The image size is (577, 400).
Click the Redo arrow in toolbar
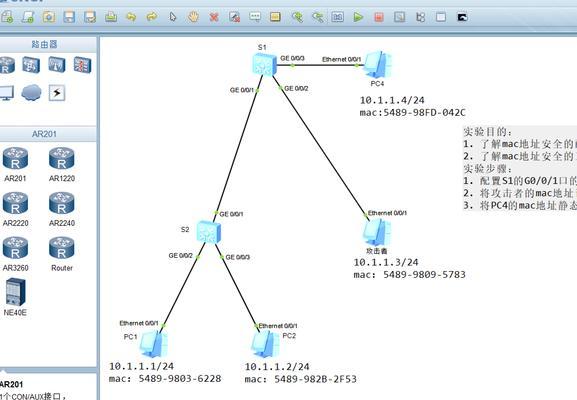coord(152,17)
